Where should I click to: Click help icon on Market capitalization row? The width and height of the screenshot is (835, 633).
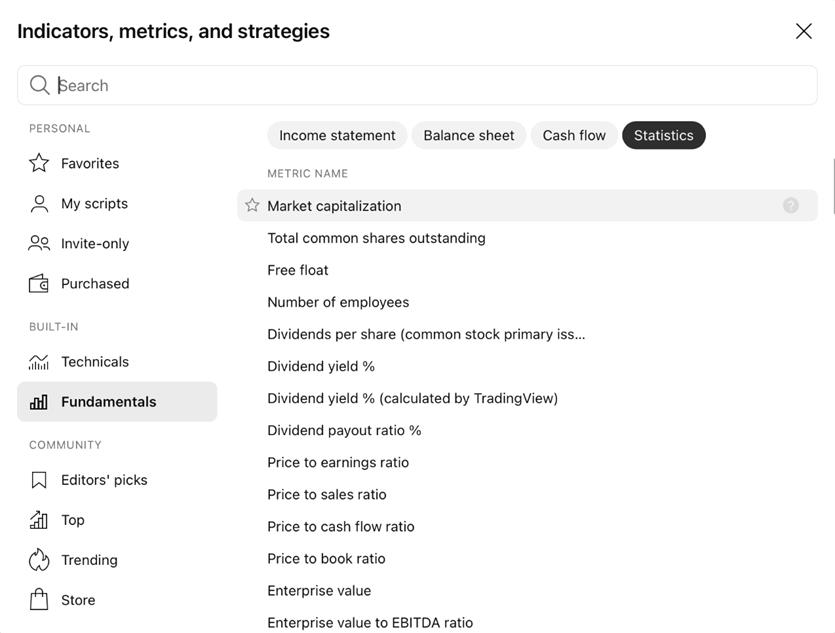791,205
